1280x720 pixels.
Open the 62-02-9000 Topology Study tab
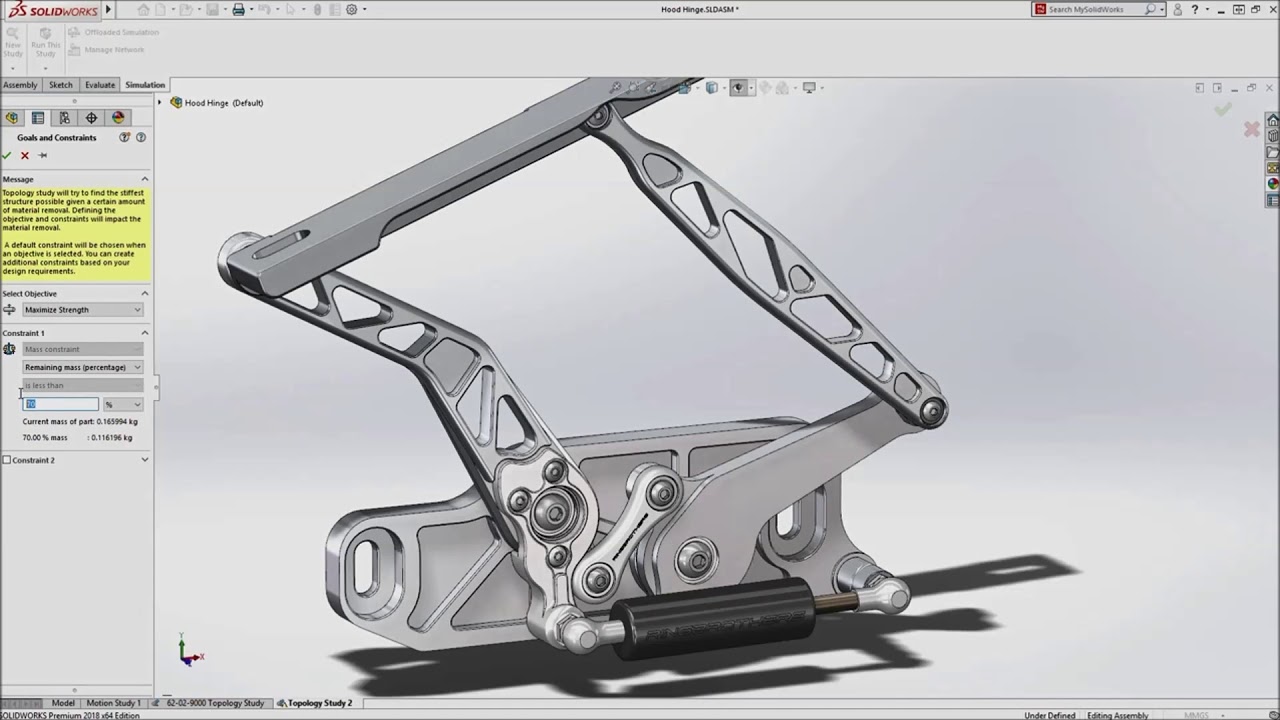[209, 703]
